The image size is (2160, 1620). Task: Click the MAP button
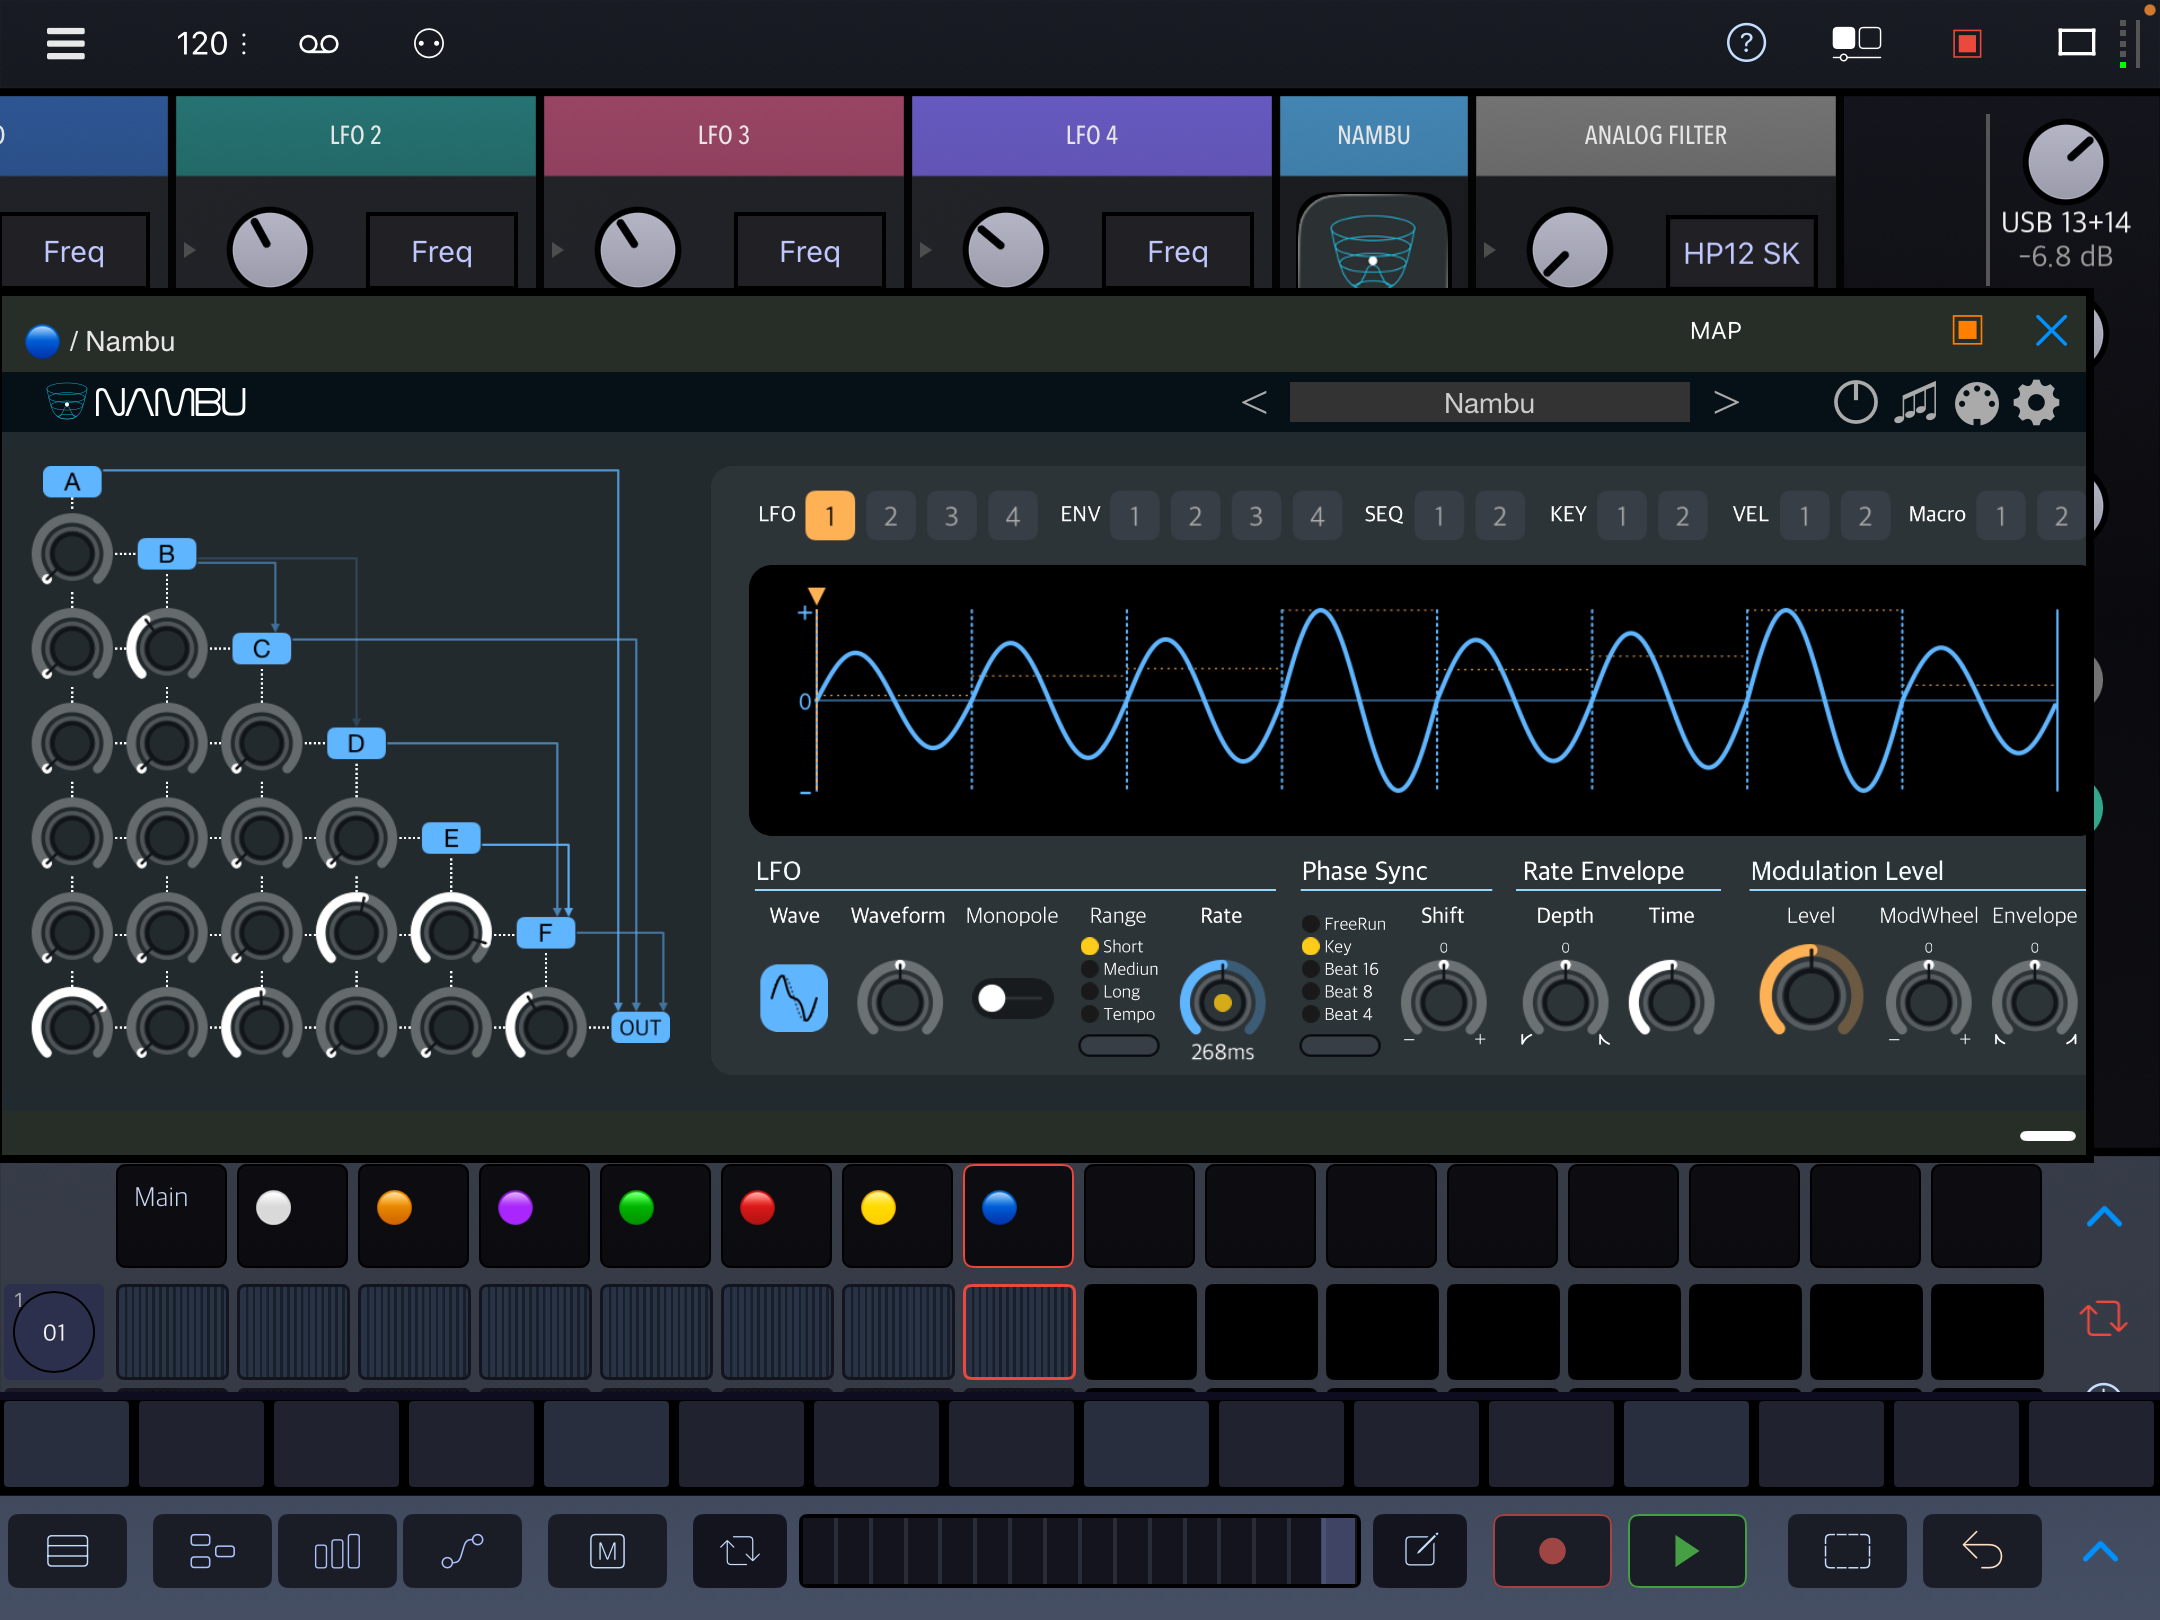pyautogui.click(x=1716, y=331)
